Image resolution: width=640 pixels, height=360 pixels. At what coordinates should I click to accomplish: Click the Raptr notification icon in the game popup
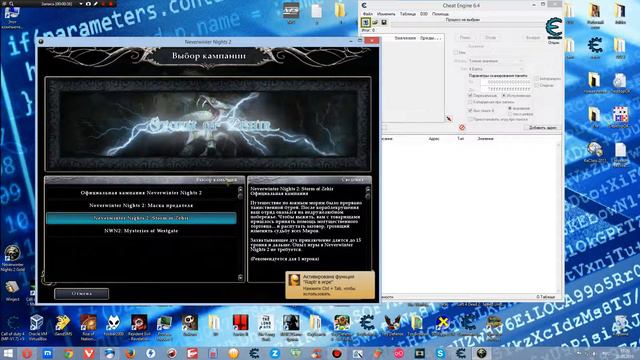point(294,280)
